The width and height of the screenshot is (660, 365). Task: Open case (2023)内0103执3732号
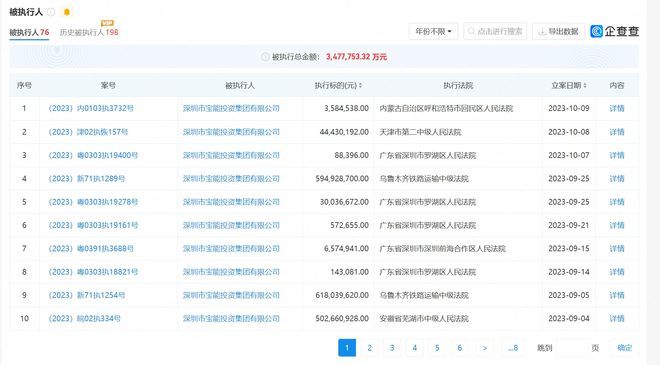[x=91, y=108]
